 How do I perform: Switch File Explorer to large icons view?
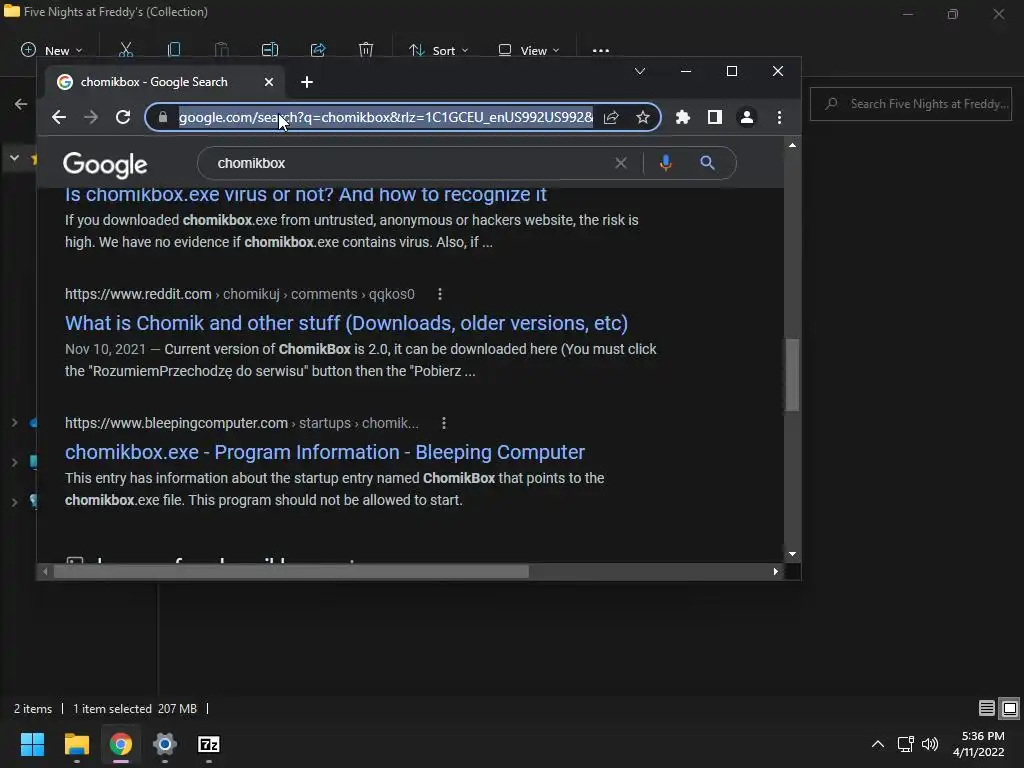(1010, 709)
